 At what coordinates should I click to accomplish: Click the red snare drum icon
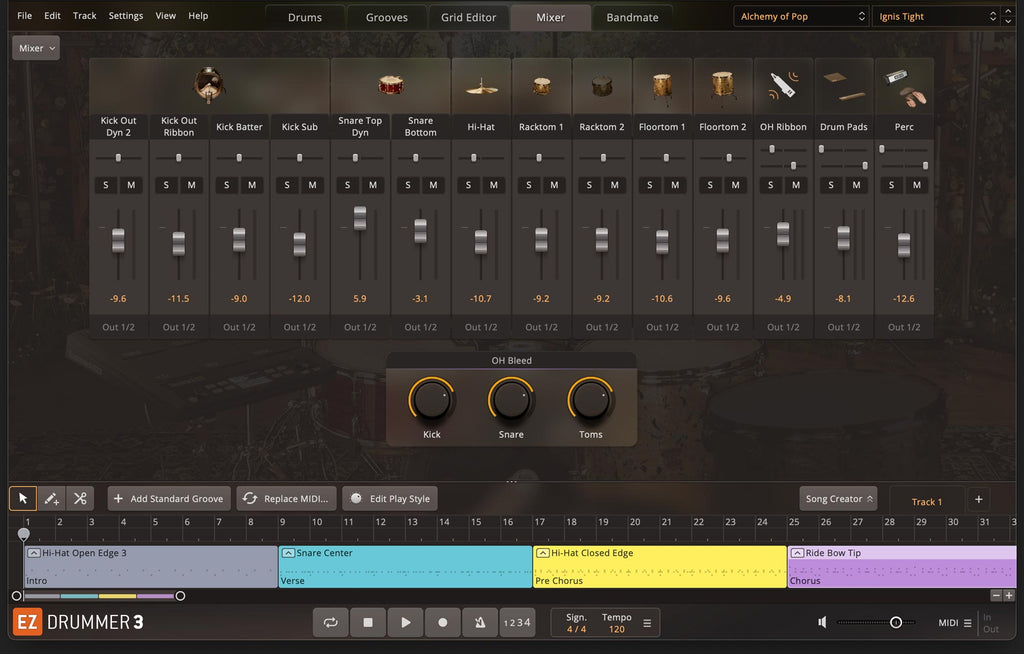click(x=391, y=85)
